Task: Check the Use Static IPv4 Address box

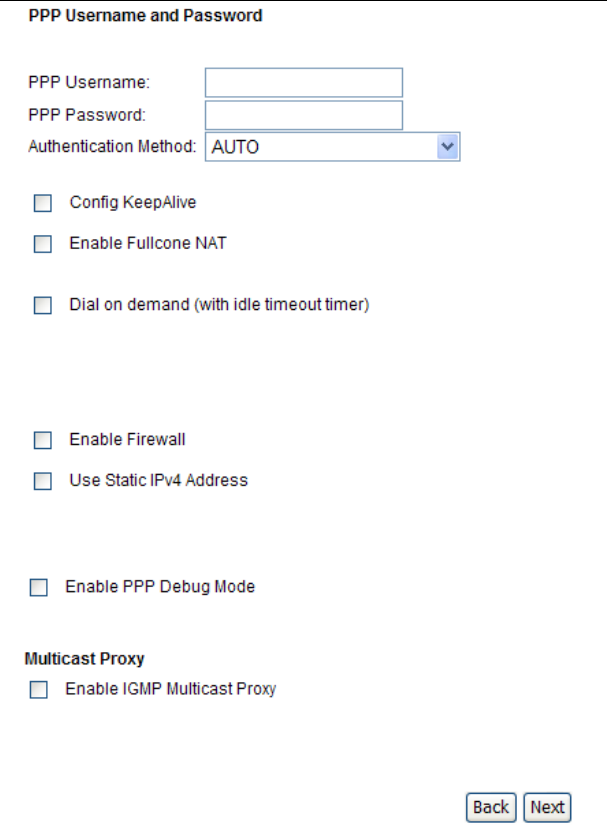Action: [x=42, y=481]
